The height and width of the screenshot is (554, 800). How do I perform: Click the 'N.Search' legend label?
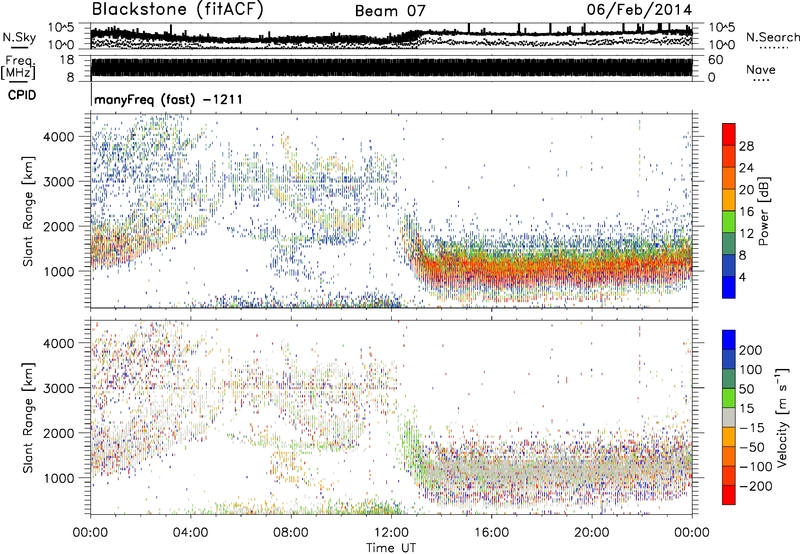point(772,37)
